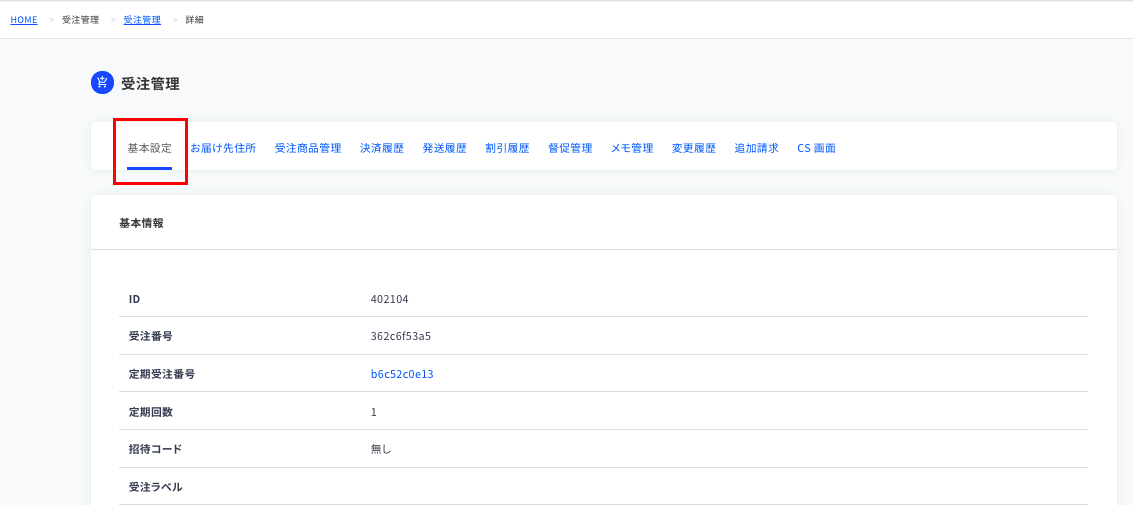Click the non-linked 受注管理 breadcrumb text
Image resolution: width=1133 pixels, height=505 pixels.
click(x=81, y=20)
